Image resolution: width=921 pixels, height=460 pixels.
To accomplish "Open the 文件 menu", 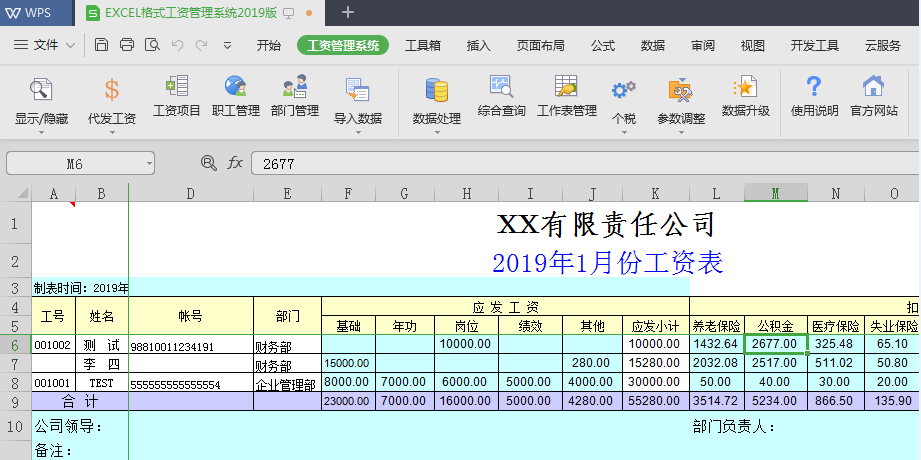I will coord(45,45).
